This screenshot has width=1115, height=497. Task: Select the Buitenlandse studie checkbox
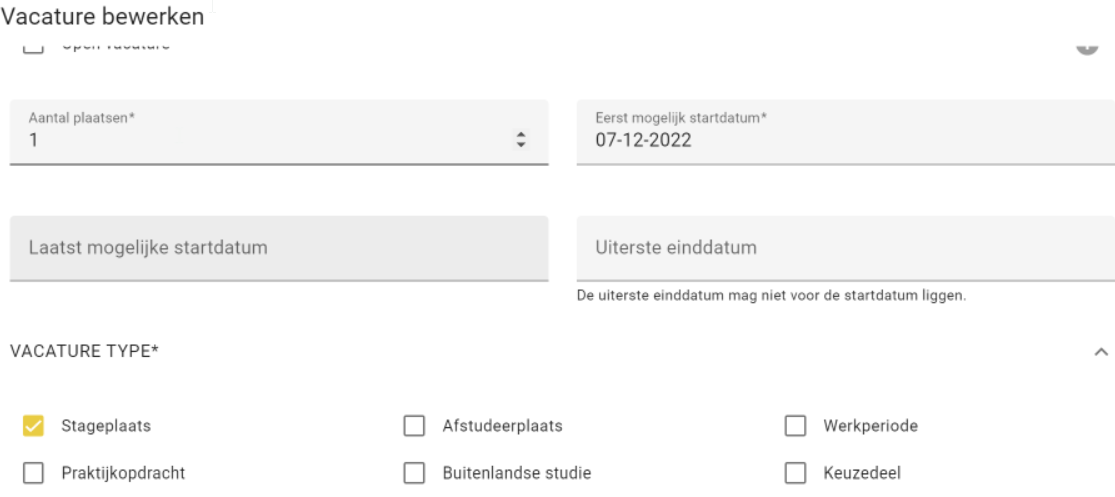click(x=414, y=473)
